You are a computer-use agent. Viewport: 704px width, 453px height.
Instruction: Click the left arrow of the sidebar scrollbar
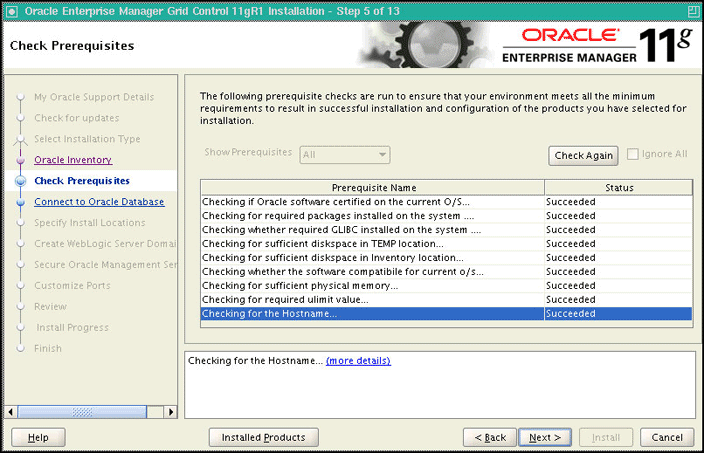point(11,412)
